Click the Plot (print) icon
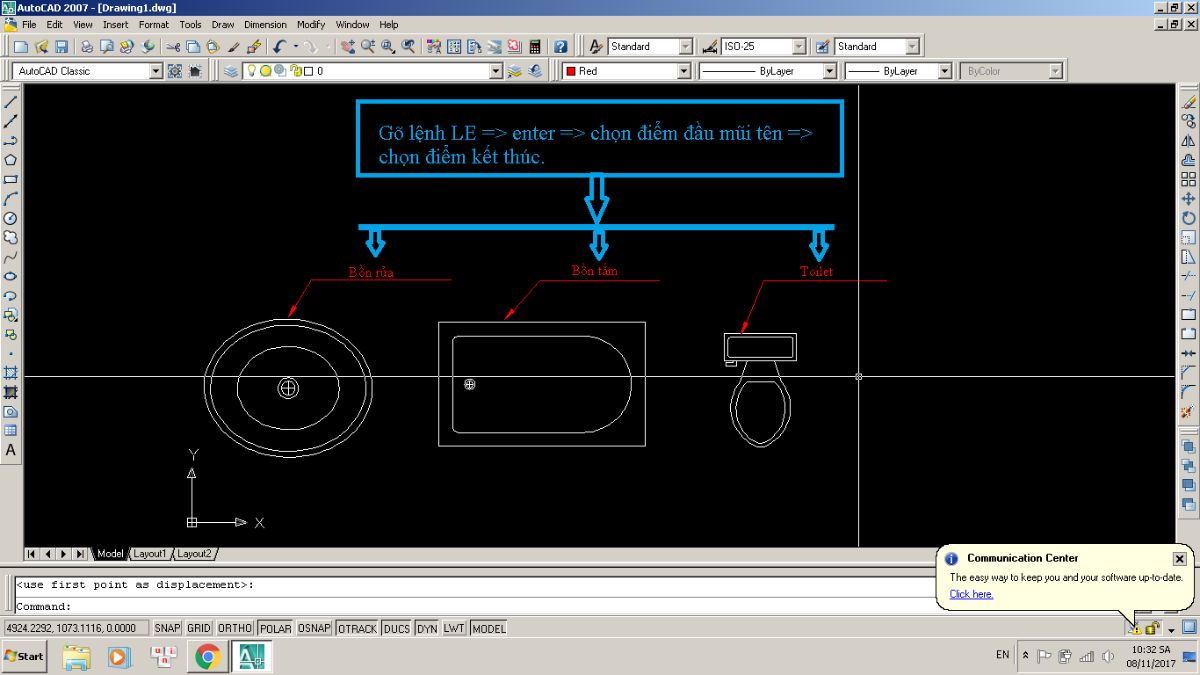The image size is (1200, 675). [x=87, y=46]
